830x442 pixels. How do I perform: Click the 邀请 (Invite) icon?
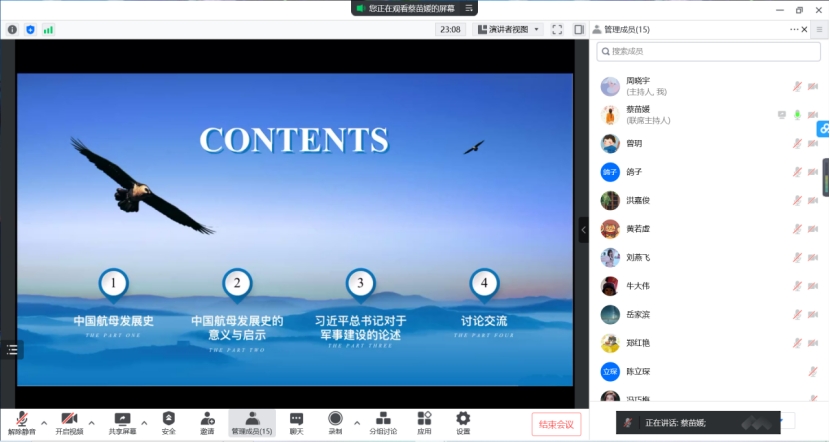[207, 420]
